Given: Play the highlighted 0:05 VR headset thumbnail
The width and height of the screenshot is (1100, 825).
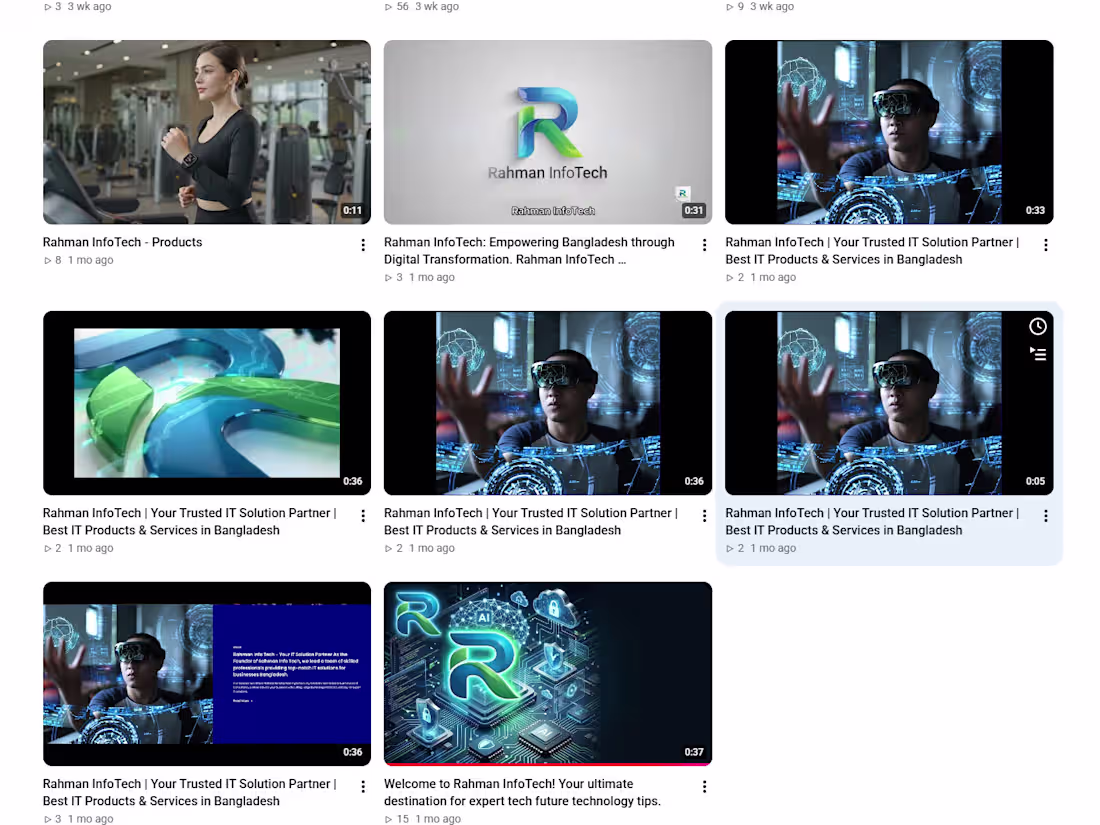Looking at the screenshot, I should point(889,403).
